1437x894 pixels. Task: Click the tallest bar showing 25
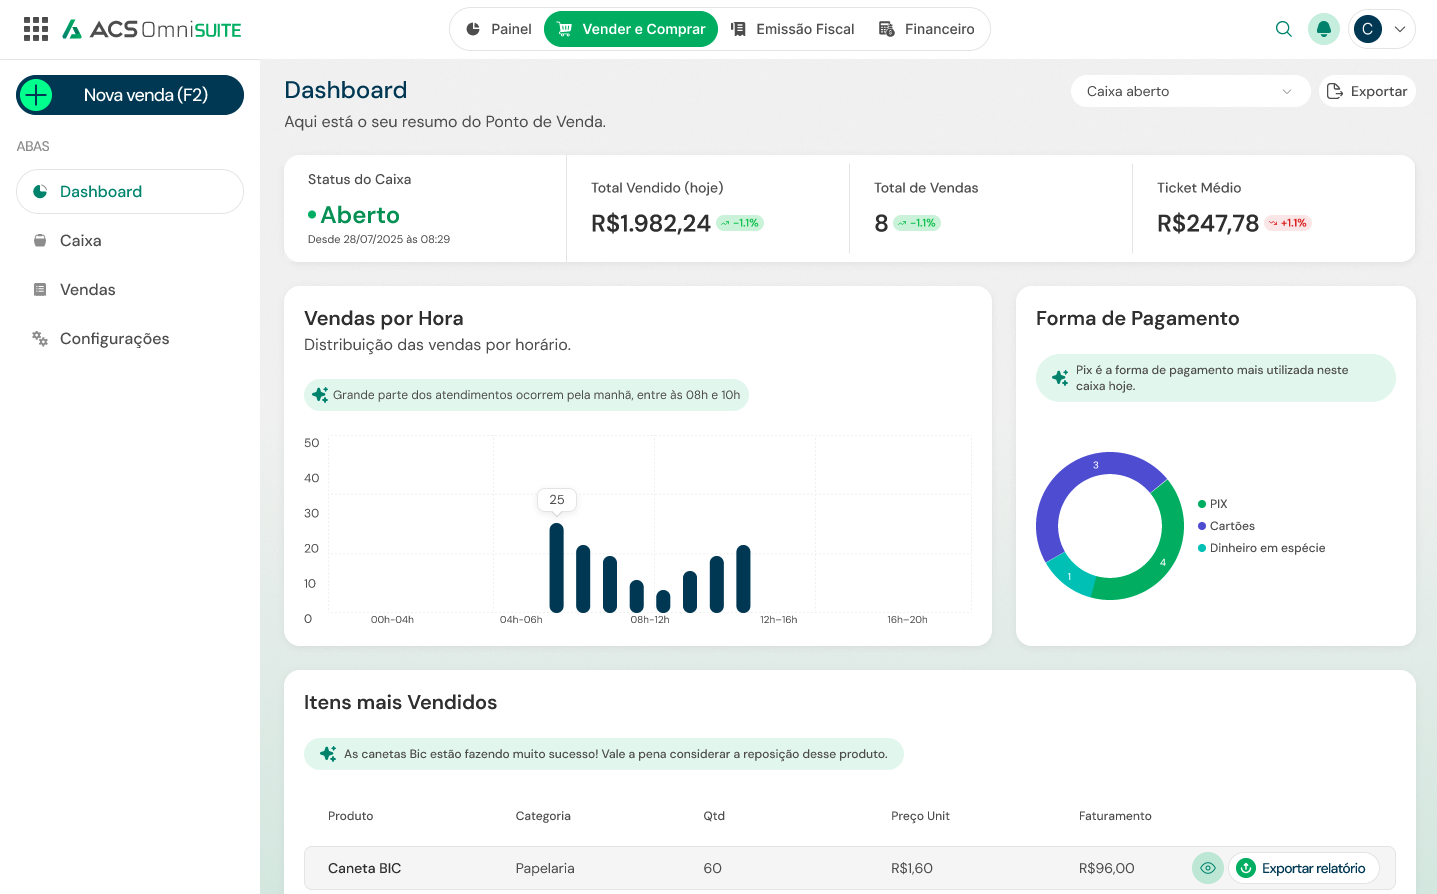click(556, 567)
